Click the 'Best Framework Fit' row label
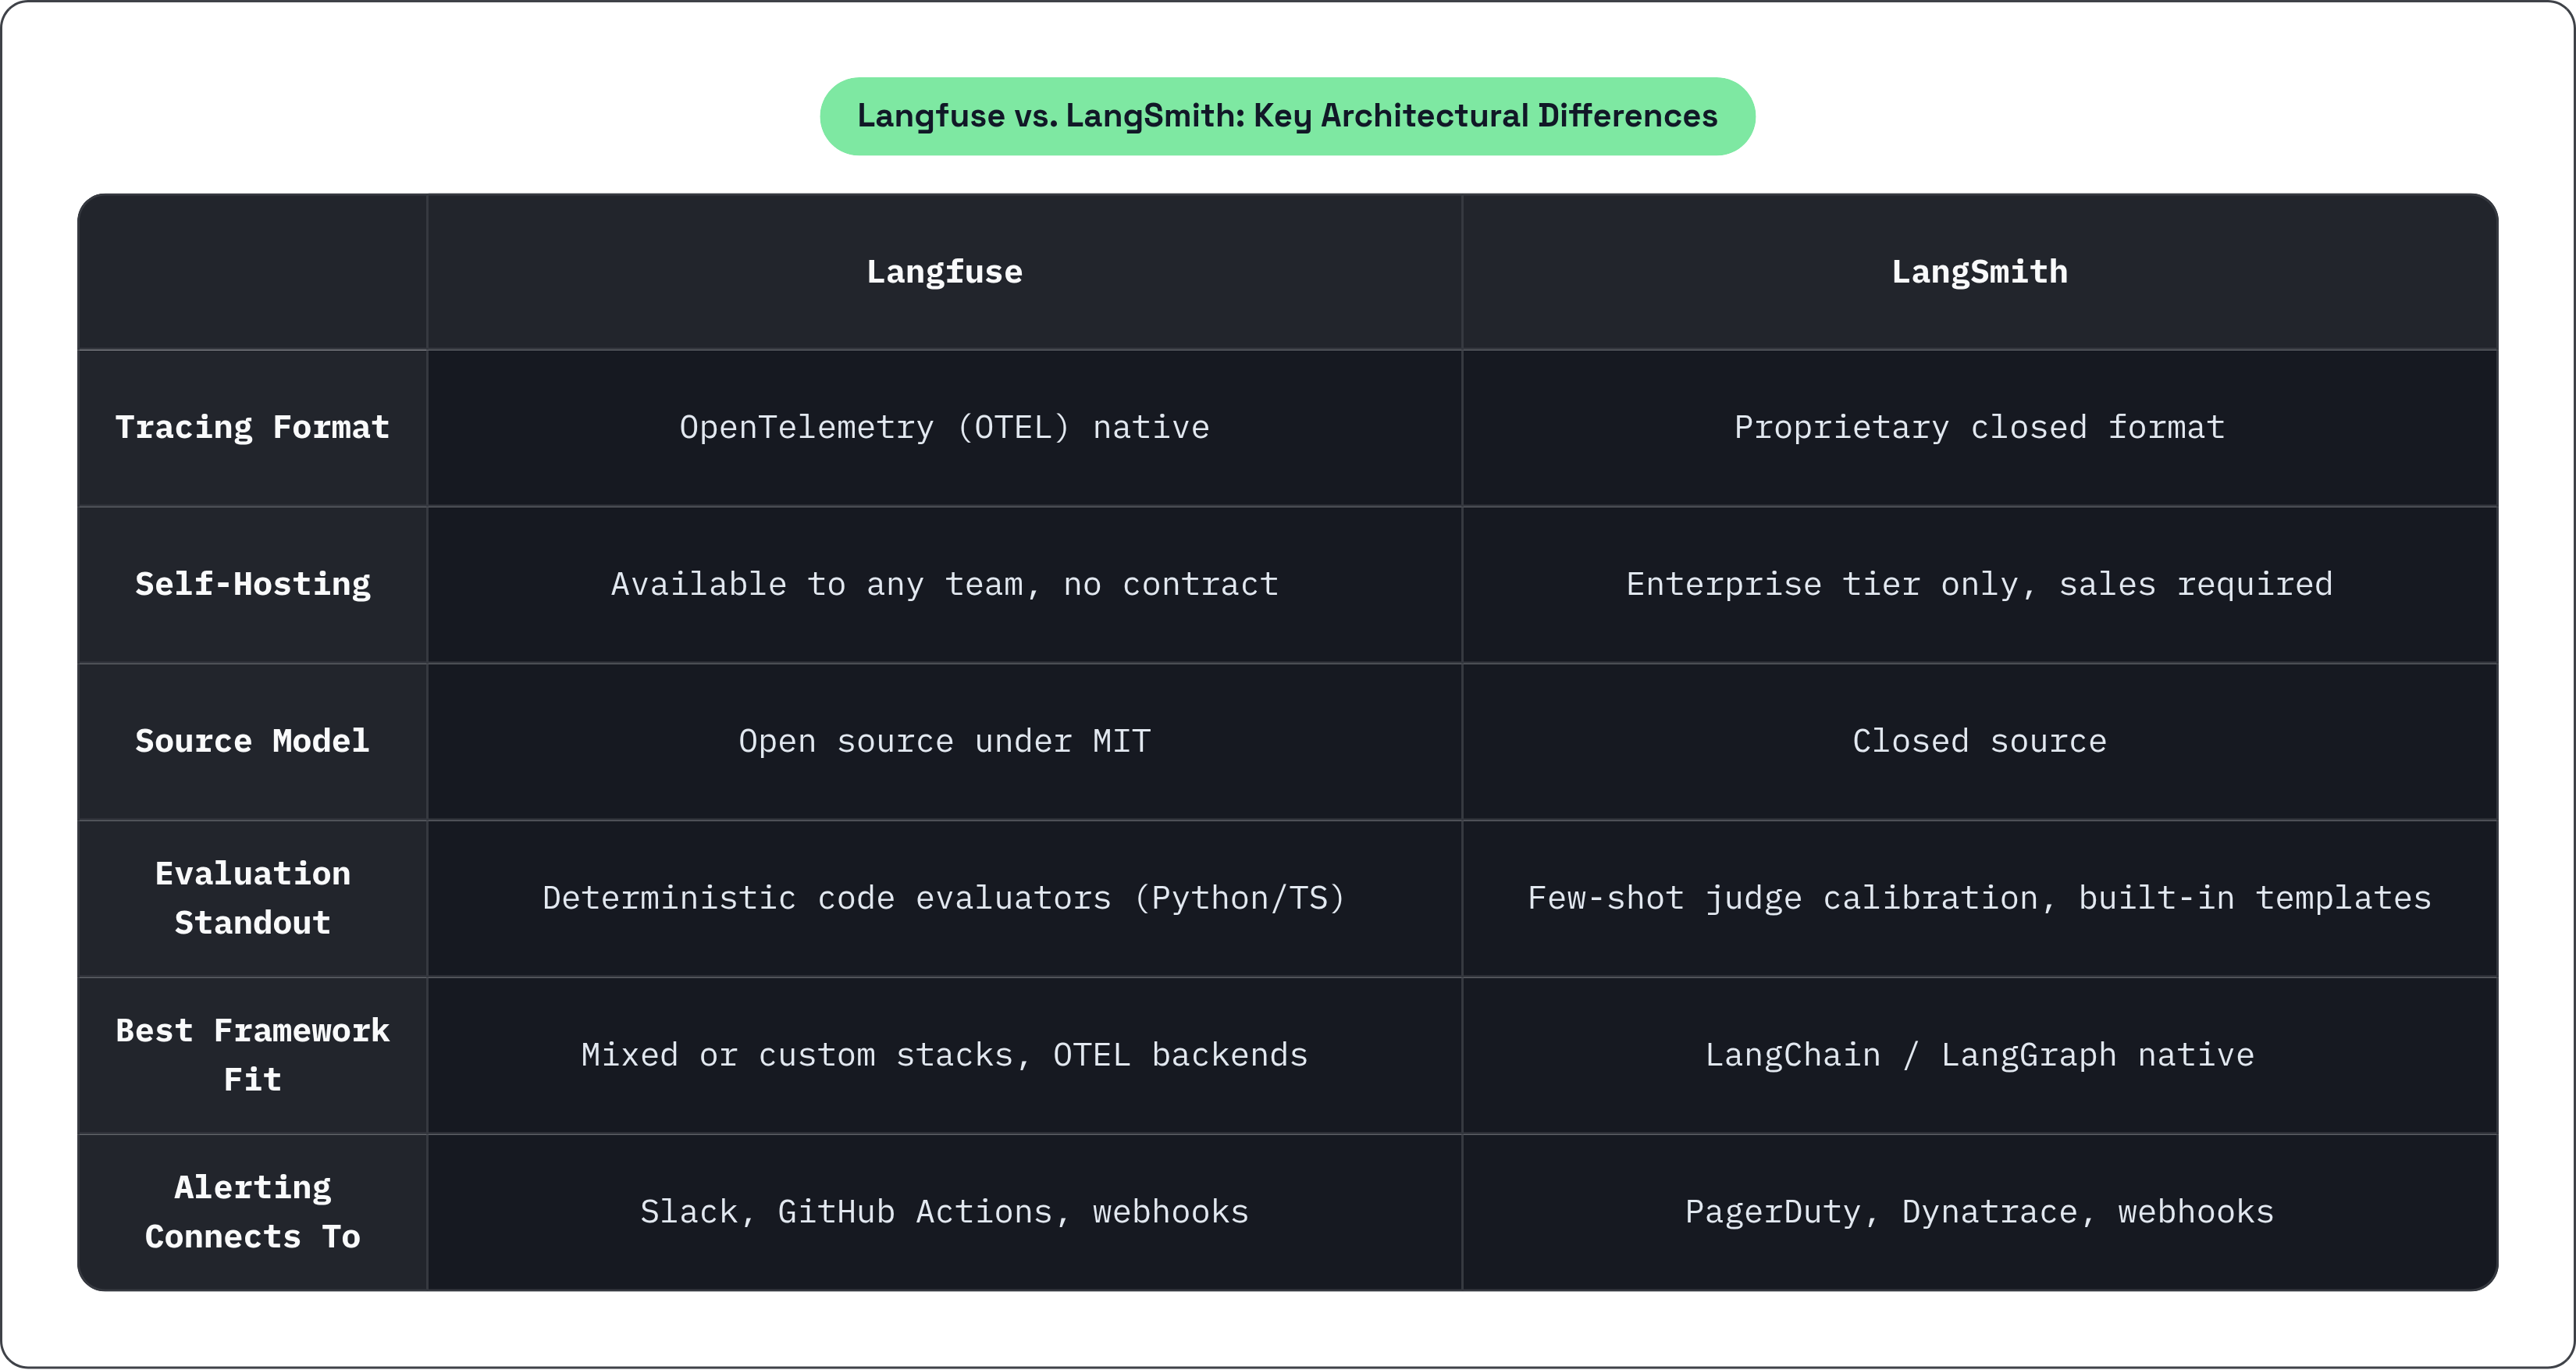The height and width of the screenshot is (1370, 2576). tap(253, 1055)
